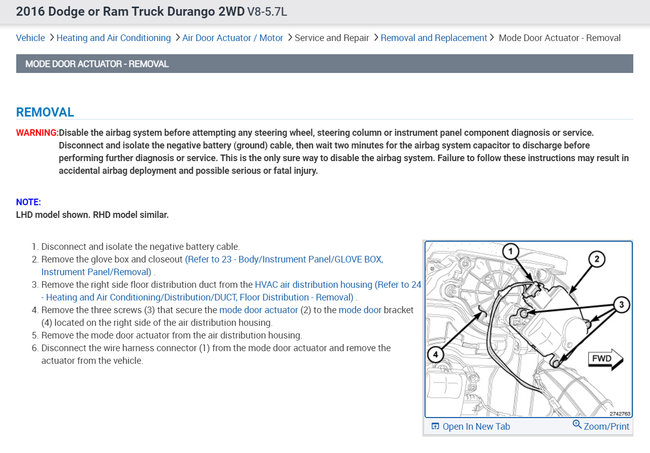This screenshot has width=650, height=453.
Task: Click step 5 Remove the mode door actuator
Action: [x=171, y=335]
